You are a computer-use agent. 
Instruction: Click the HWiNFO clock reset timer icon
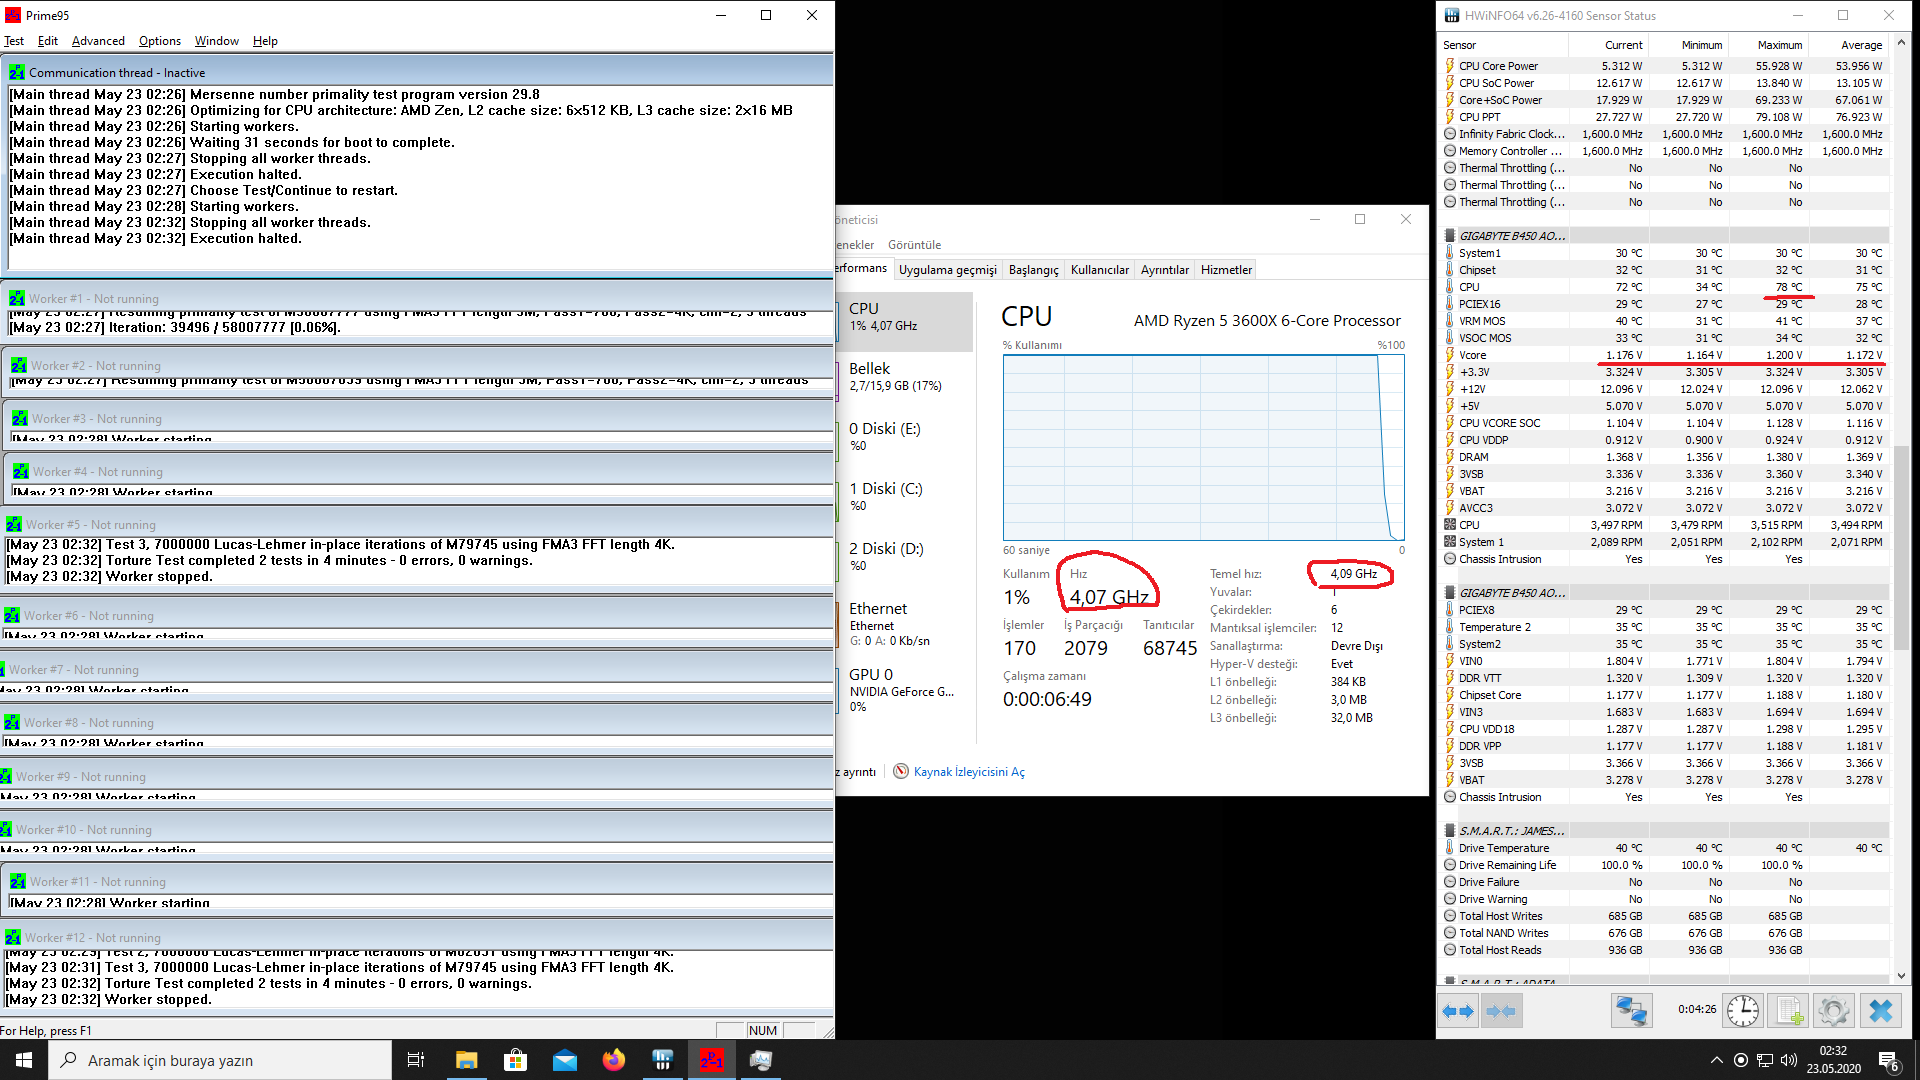point(1743,1011)
